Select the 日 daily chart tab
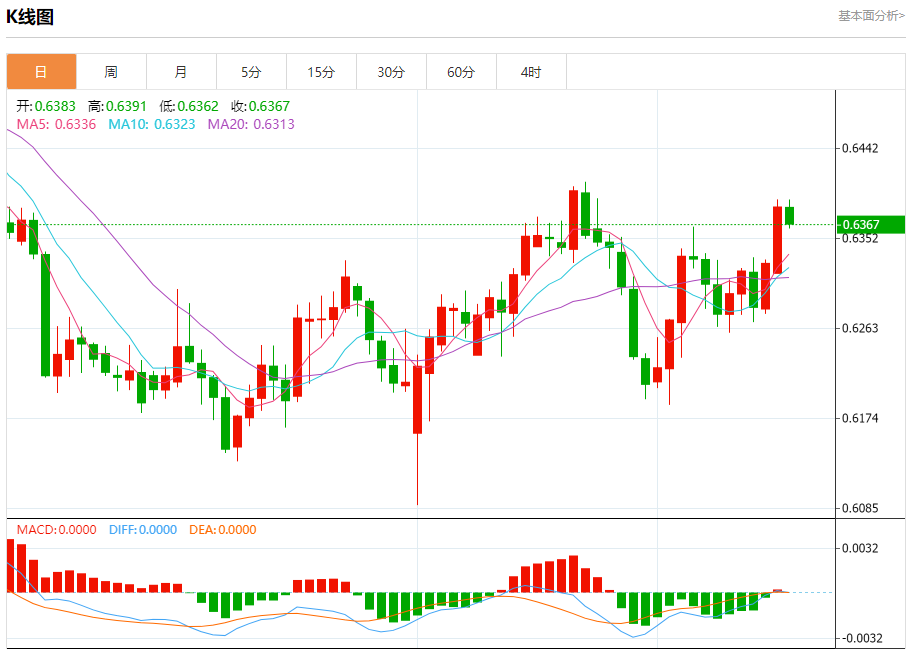 (x=41, y=72)
